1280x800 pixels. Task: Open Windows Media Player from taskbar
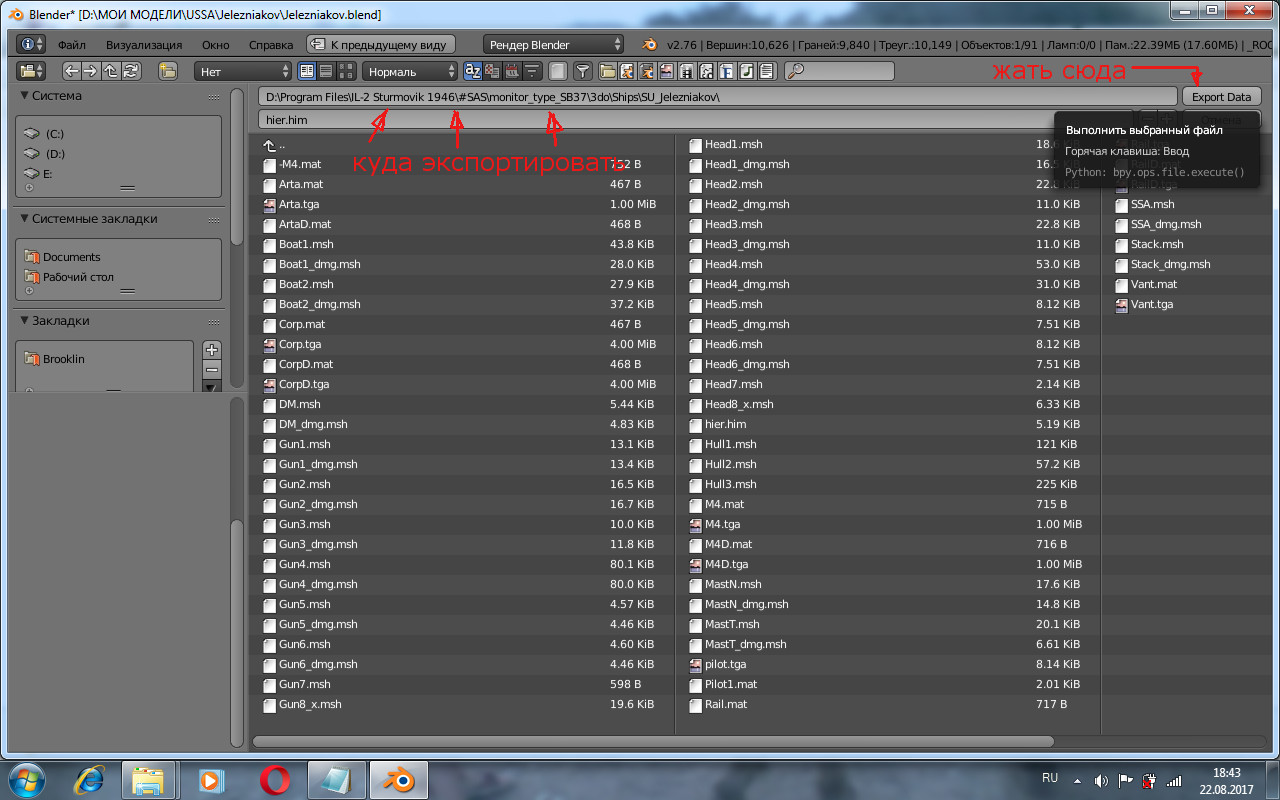[x=211, y=779]
